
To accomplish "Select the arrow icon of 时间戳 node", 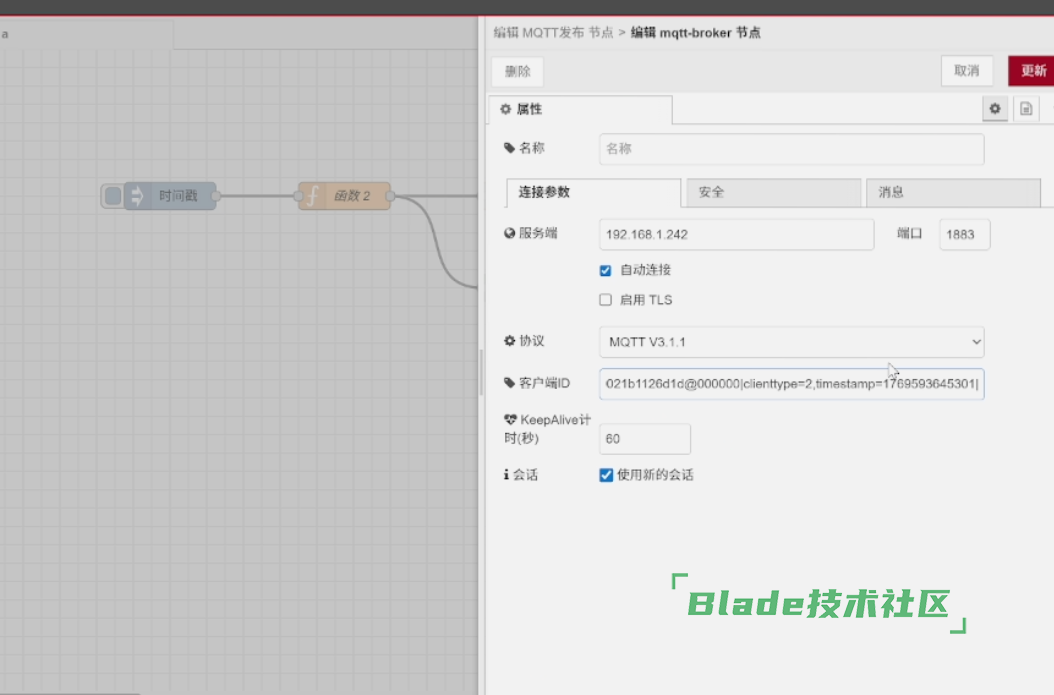I will pos(137,196).
